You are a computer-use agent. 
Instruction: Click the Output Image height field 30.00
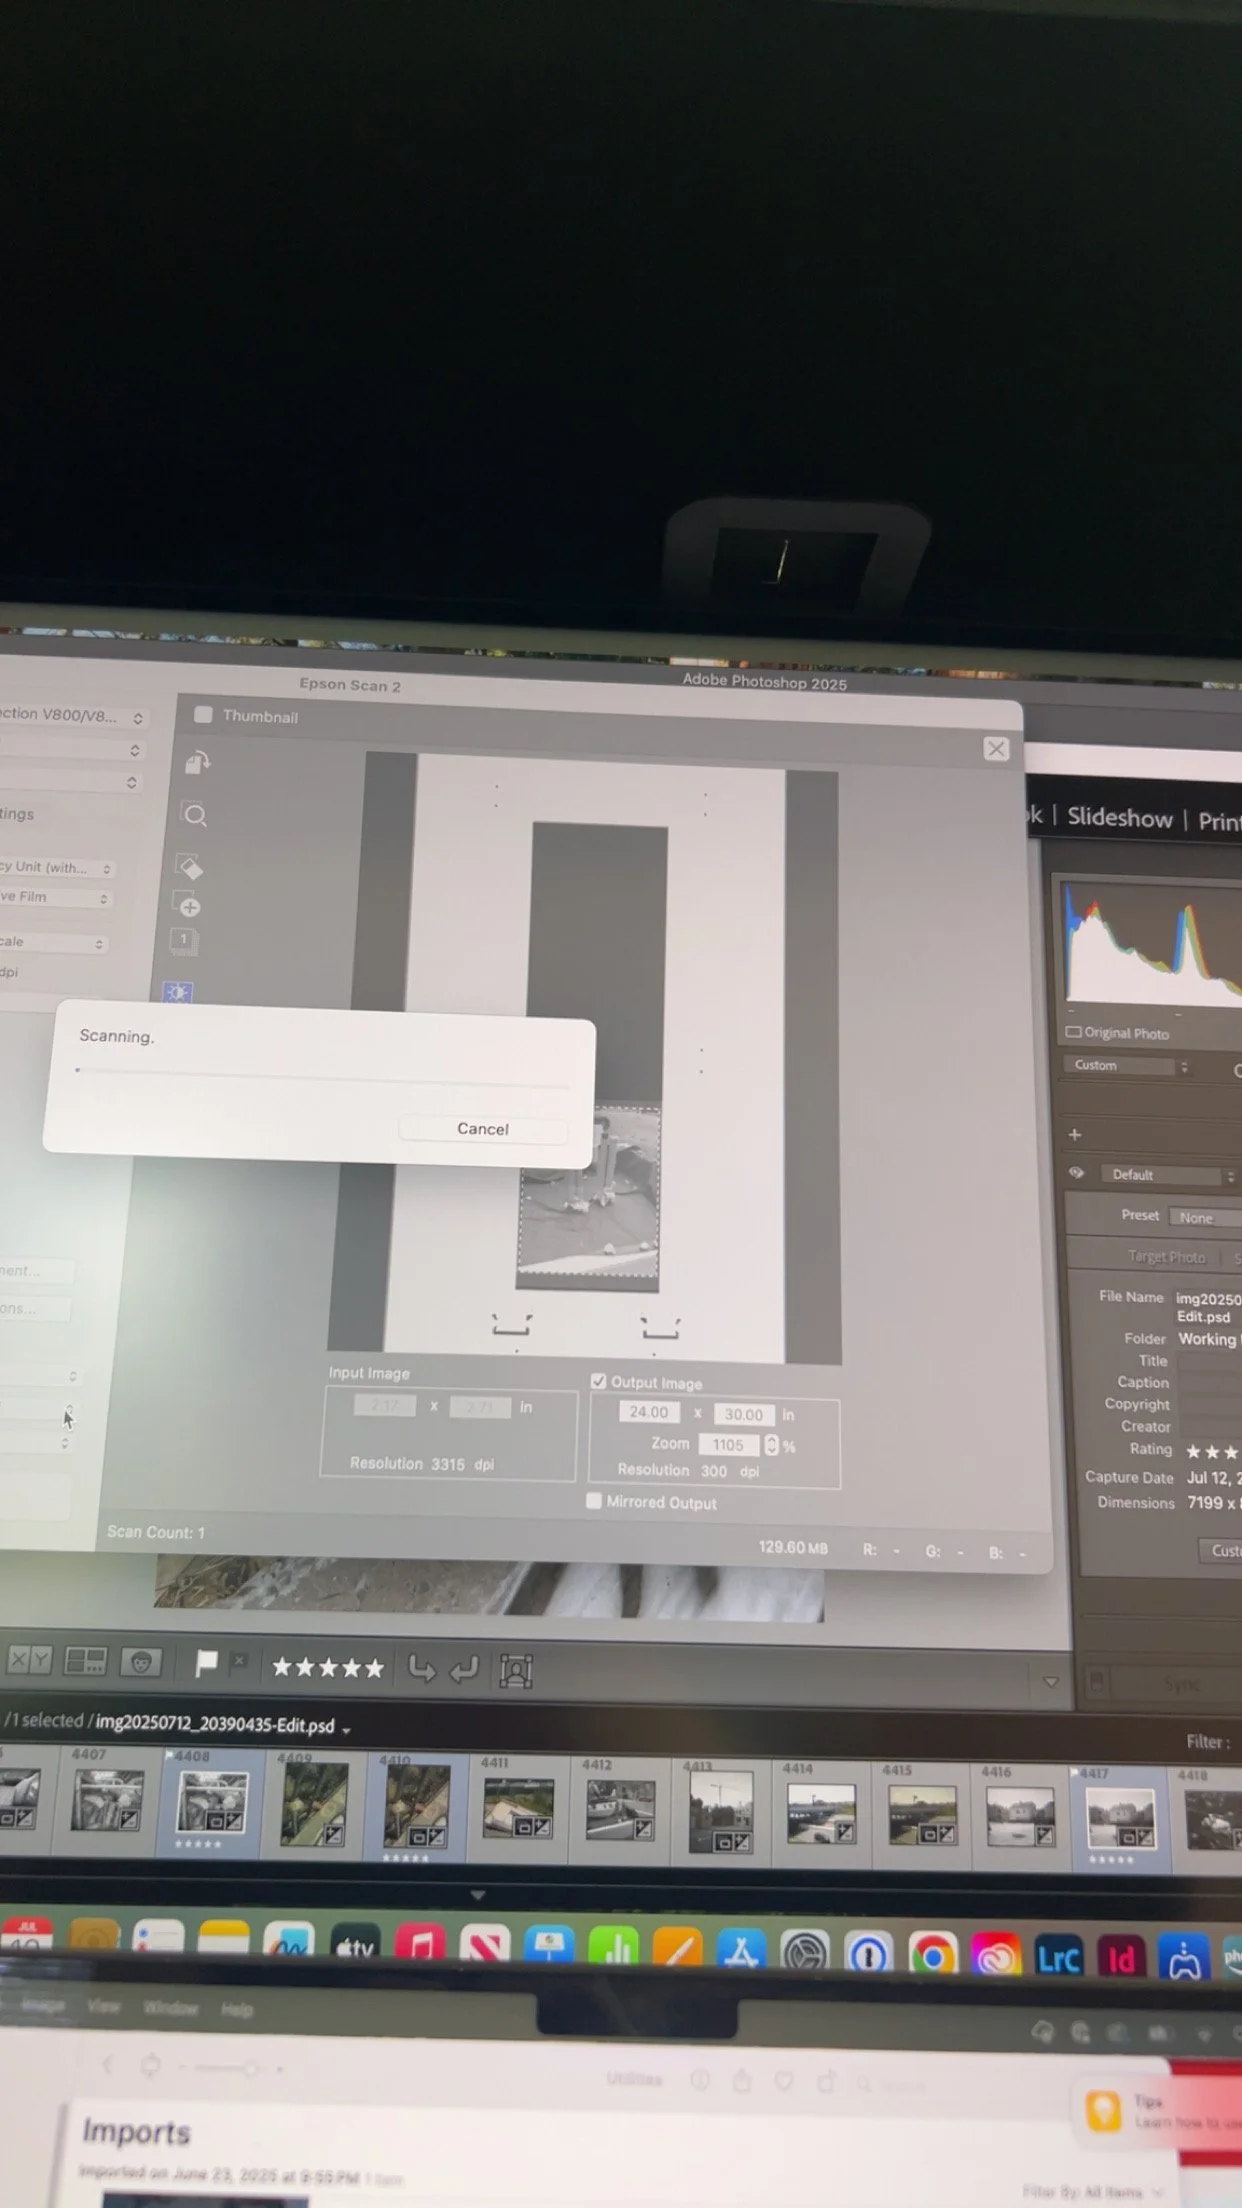[743, 1414]
